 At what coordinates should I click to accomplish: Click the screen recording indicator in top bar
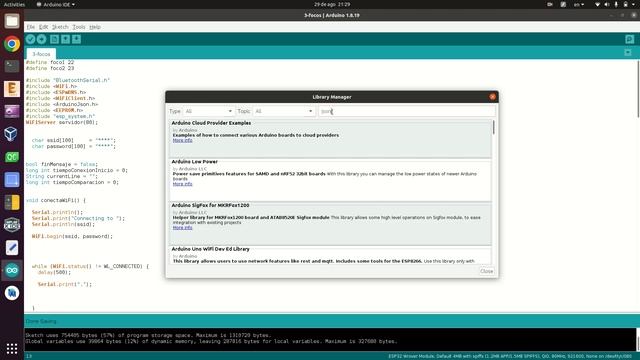click(x=550, y=4)
